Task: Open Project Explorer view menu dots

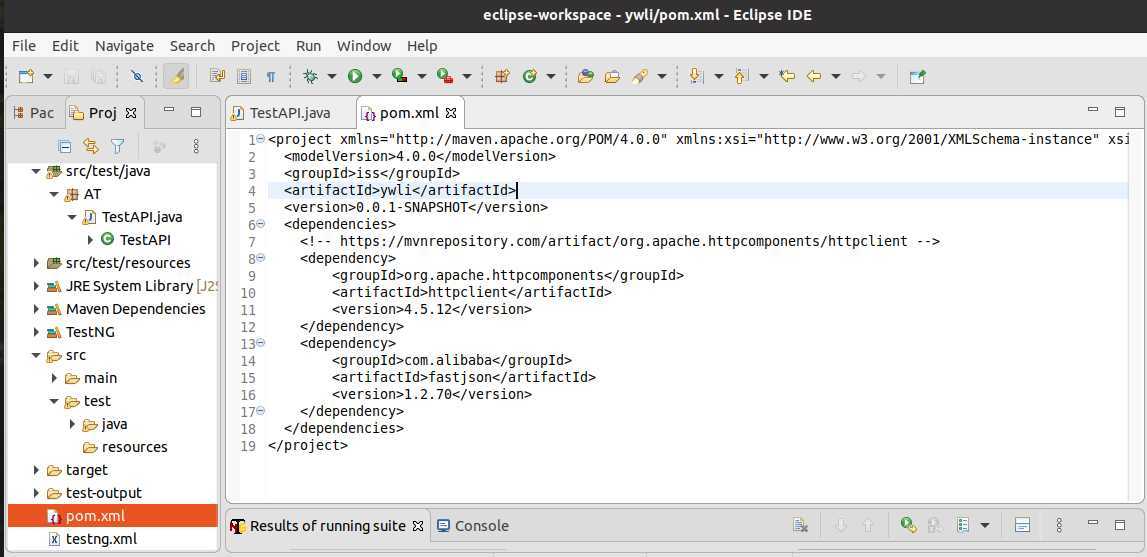Action: pos(196,146)
